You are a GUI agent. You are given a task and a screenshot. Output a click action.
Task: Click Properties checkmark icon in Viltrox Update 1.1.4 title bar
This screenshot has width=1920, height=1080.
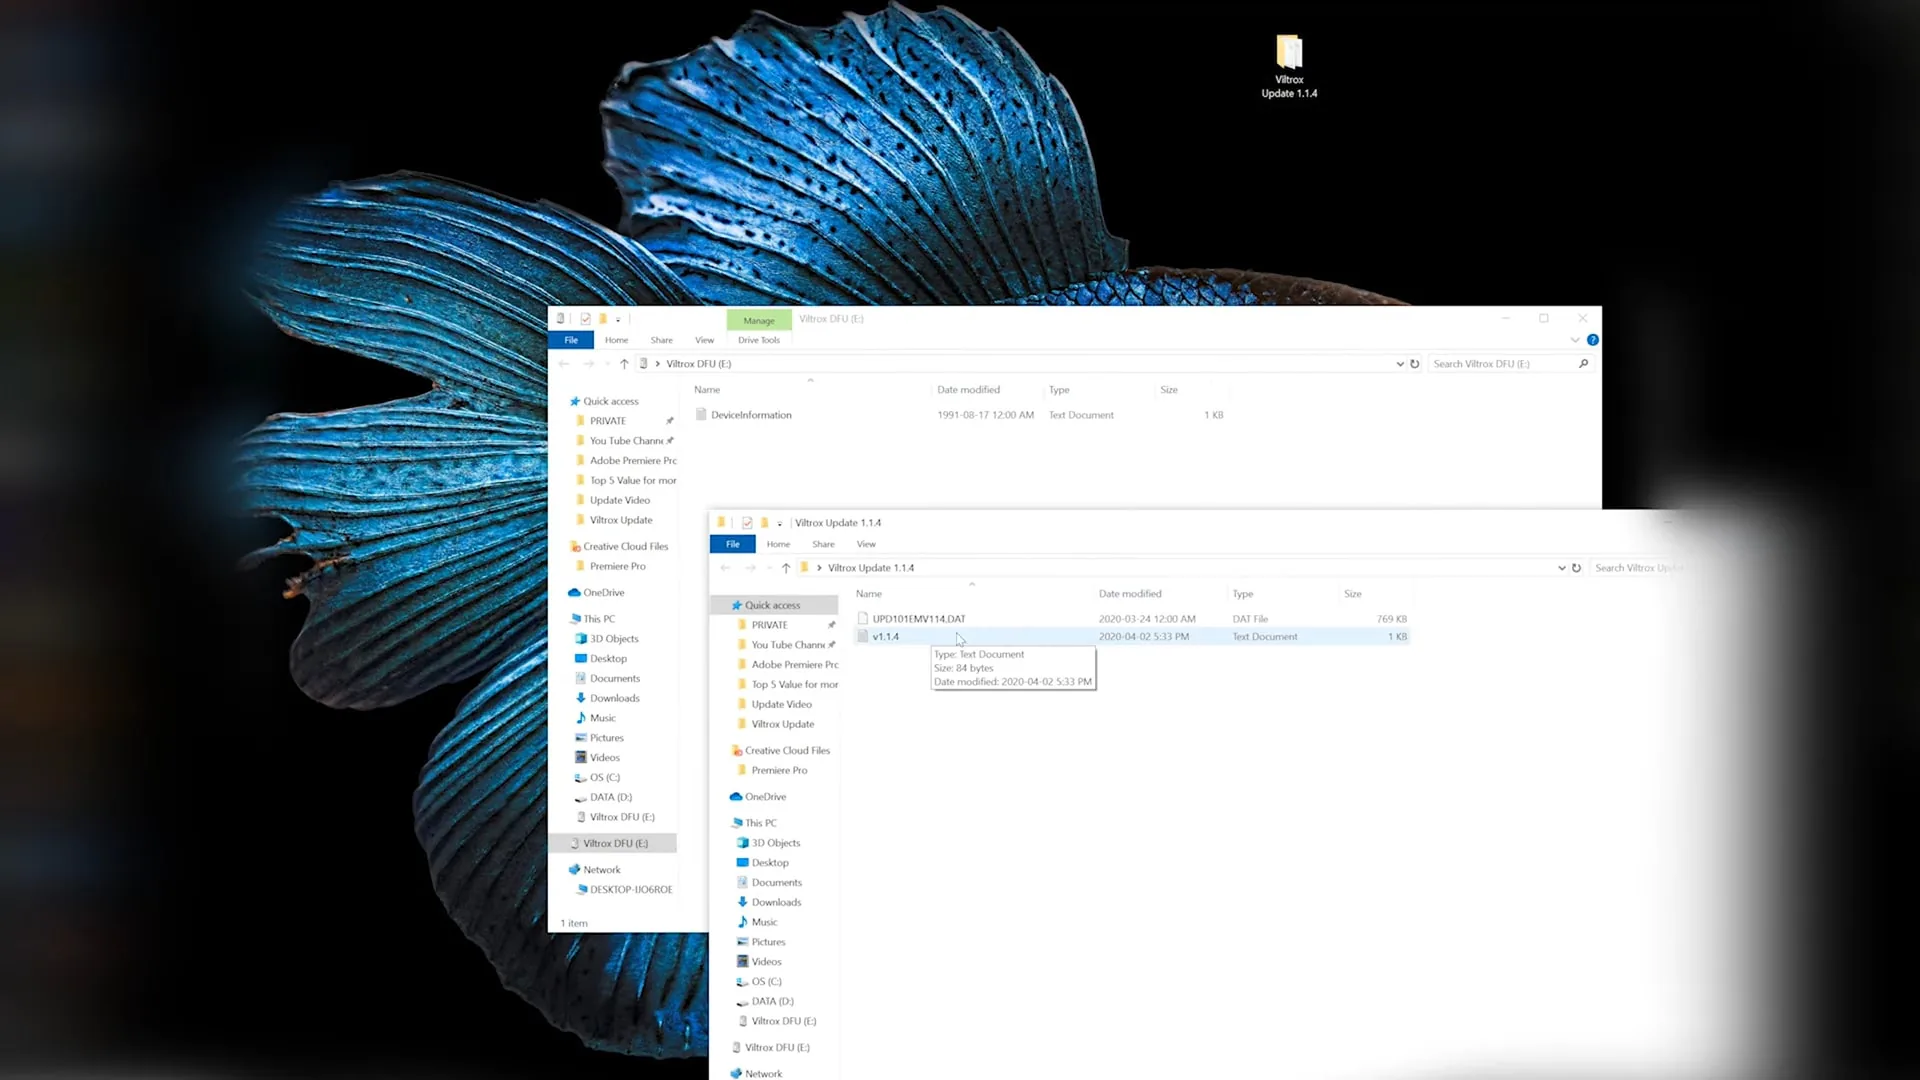click(747, 523)
